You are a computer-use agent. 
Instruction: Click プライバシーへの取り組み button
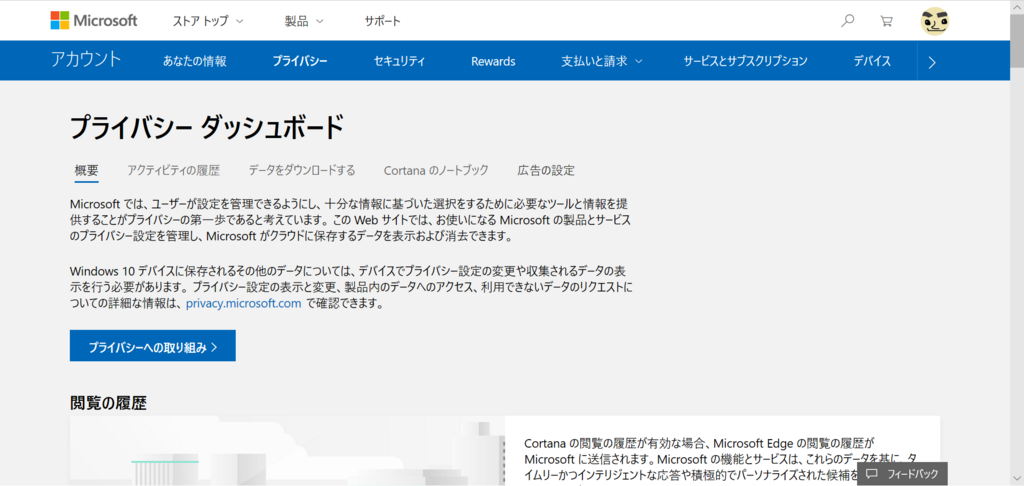click(153, 346)
